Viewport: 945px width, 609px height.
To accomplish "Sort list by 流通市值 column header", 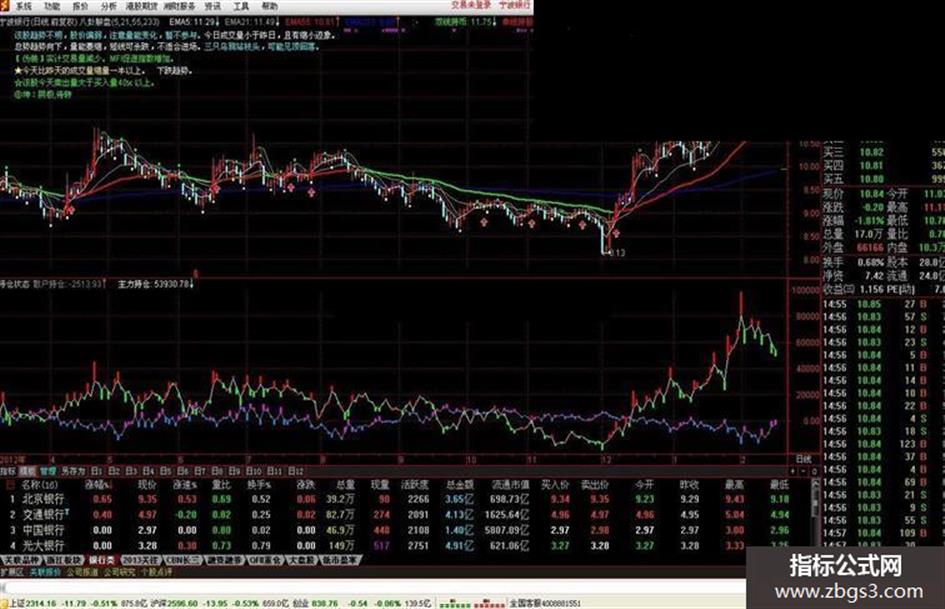I will [x=510, y=484].
